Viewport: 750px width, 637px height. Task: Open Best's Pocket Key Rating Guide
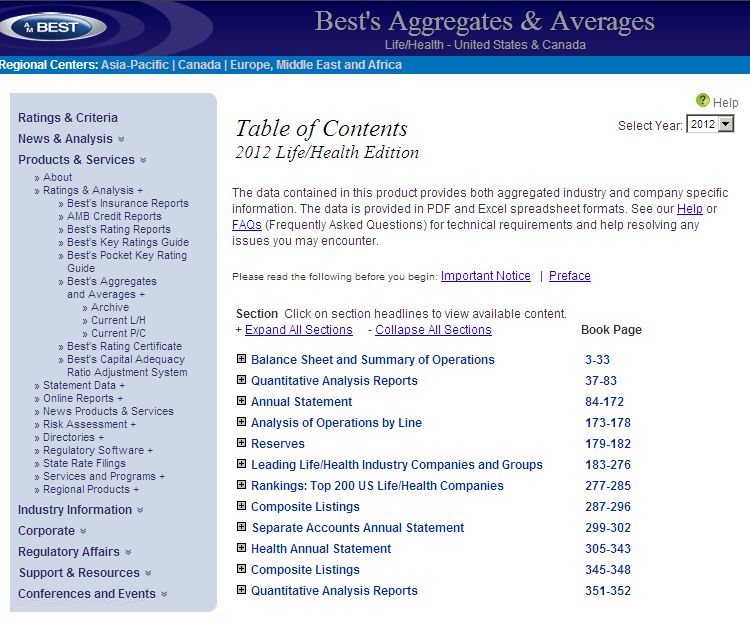[x=127, y=262]
